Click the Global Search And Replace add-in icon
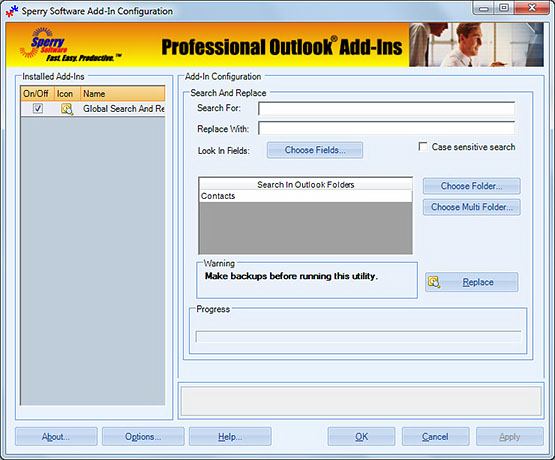This screenshot has width=555, height=460. coord(67,109)
